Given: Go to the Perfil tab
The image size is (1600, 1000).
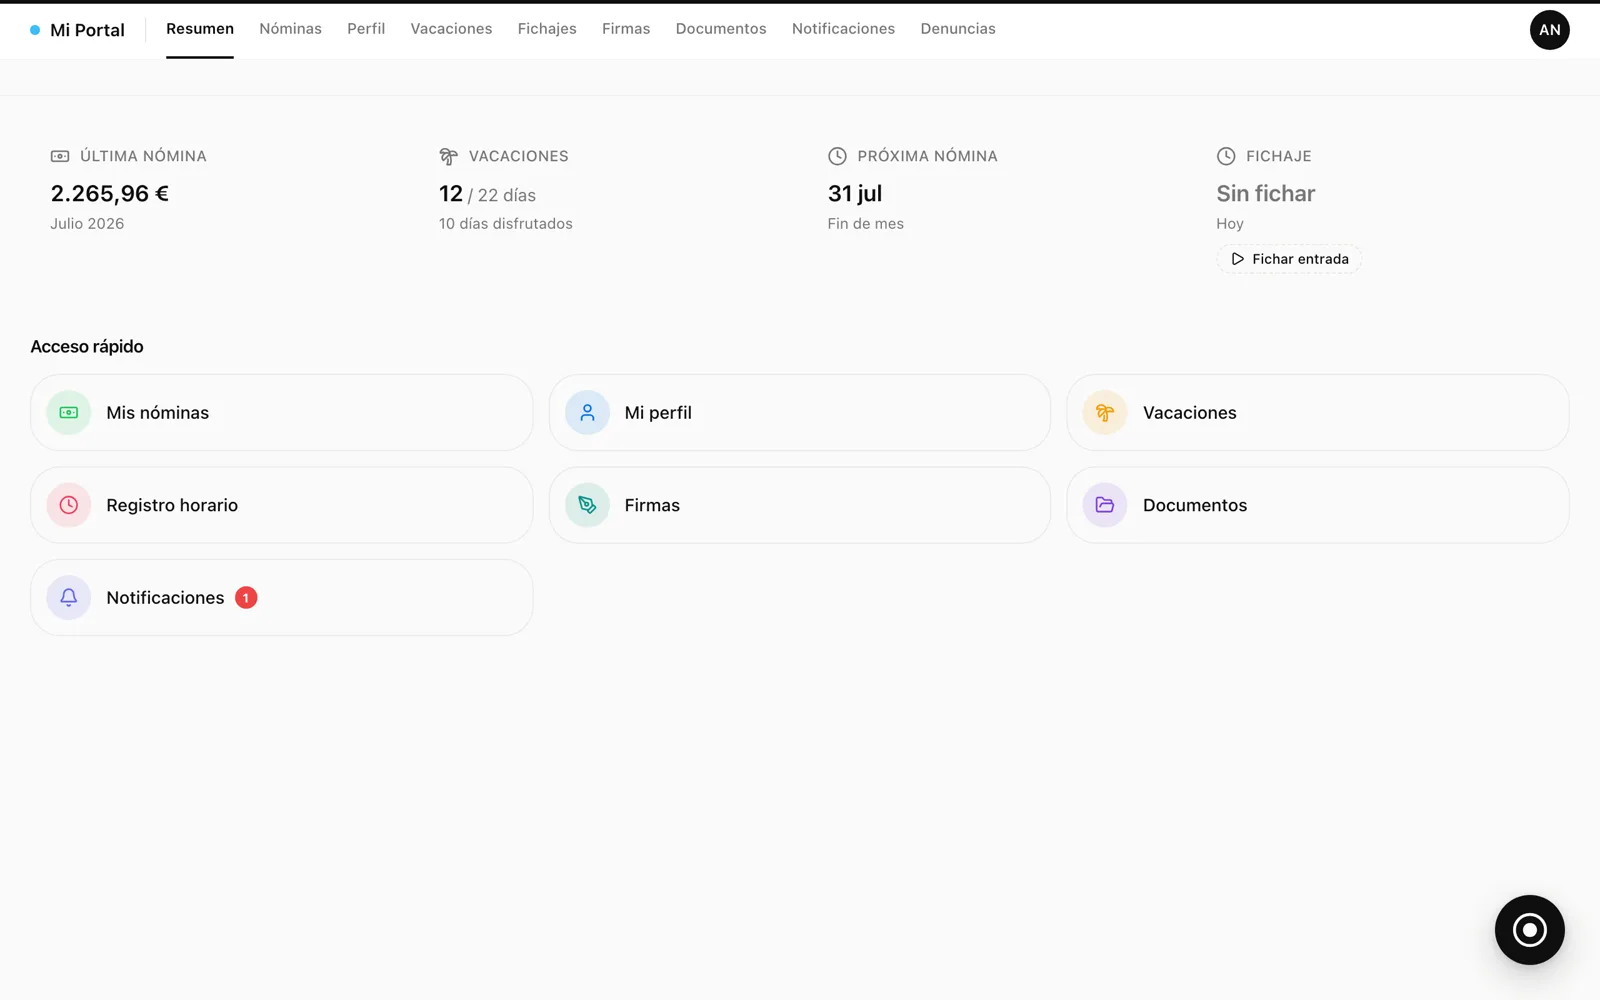Looking at the screenshot, I should click(366, 29).
